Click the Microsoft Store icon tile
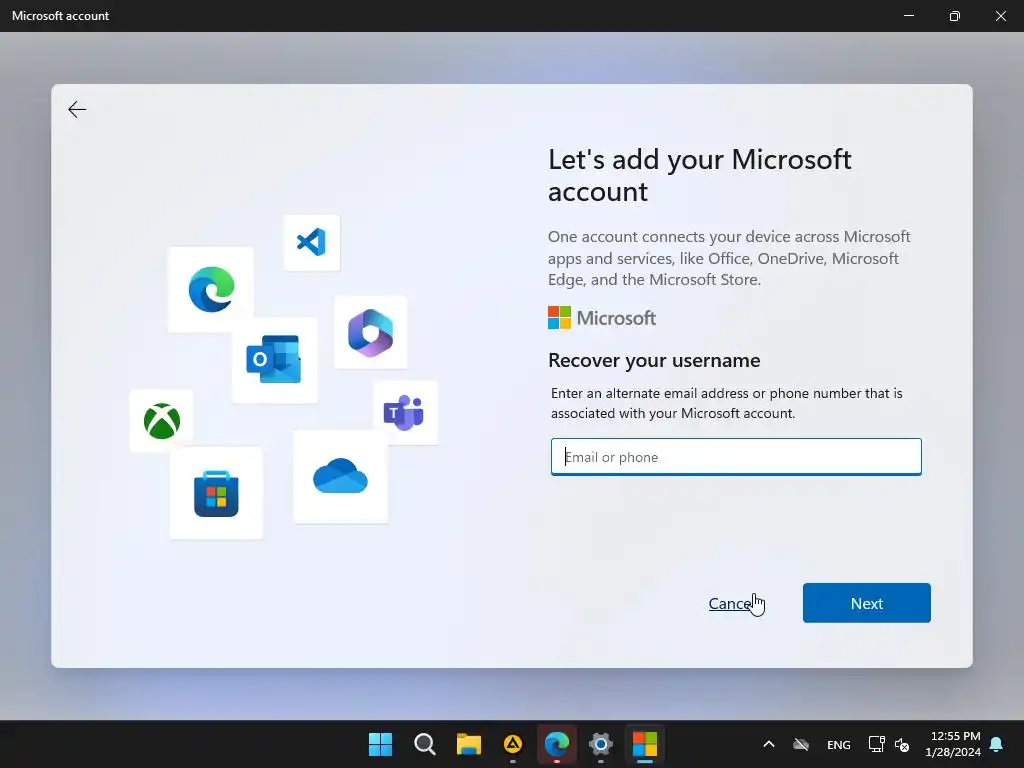Viewport: 1024px width, 768px height. click(216, 493)
